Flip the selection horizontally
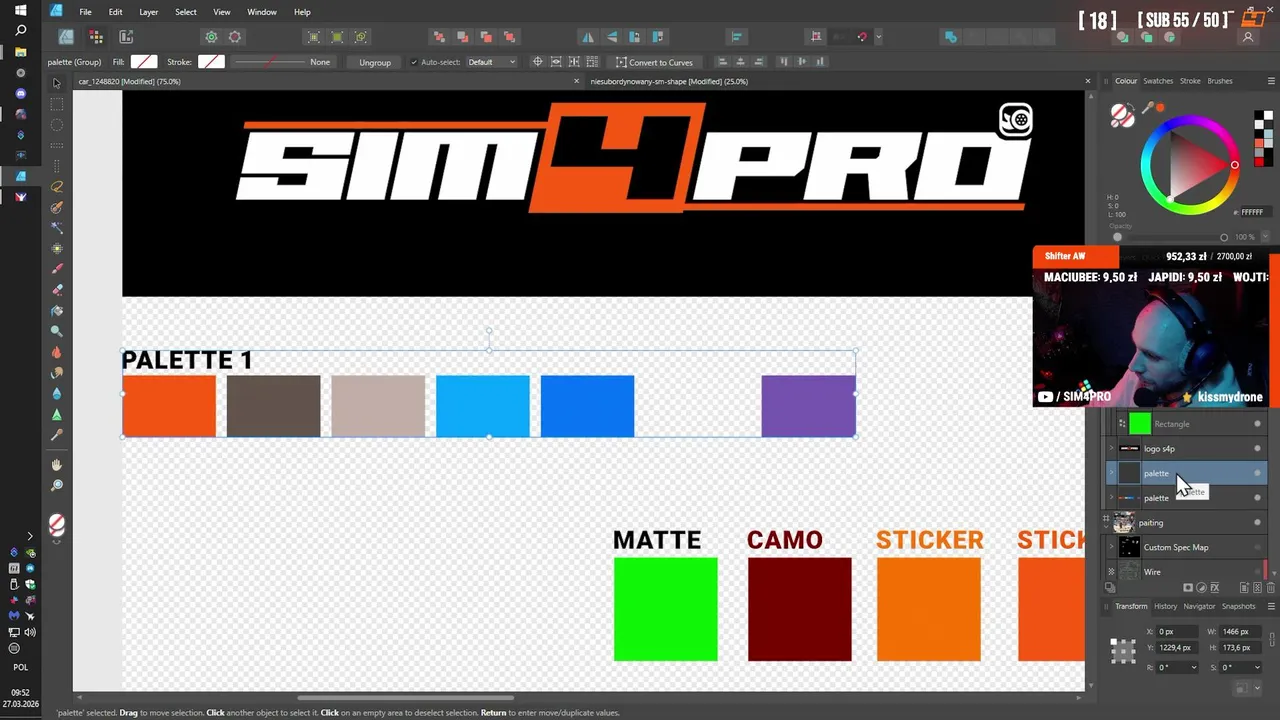 tap(588, 37)
